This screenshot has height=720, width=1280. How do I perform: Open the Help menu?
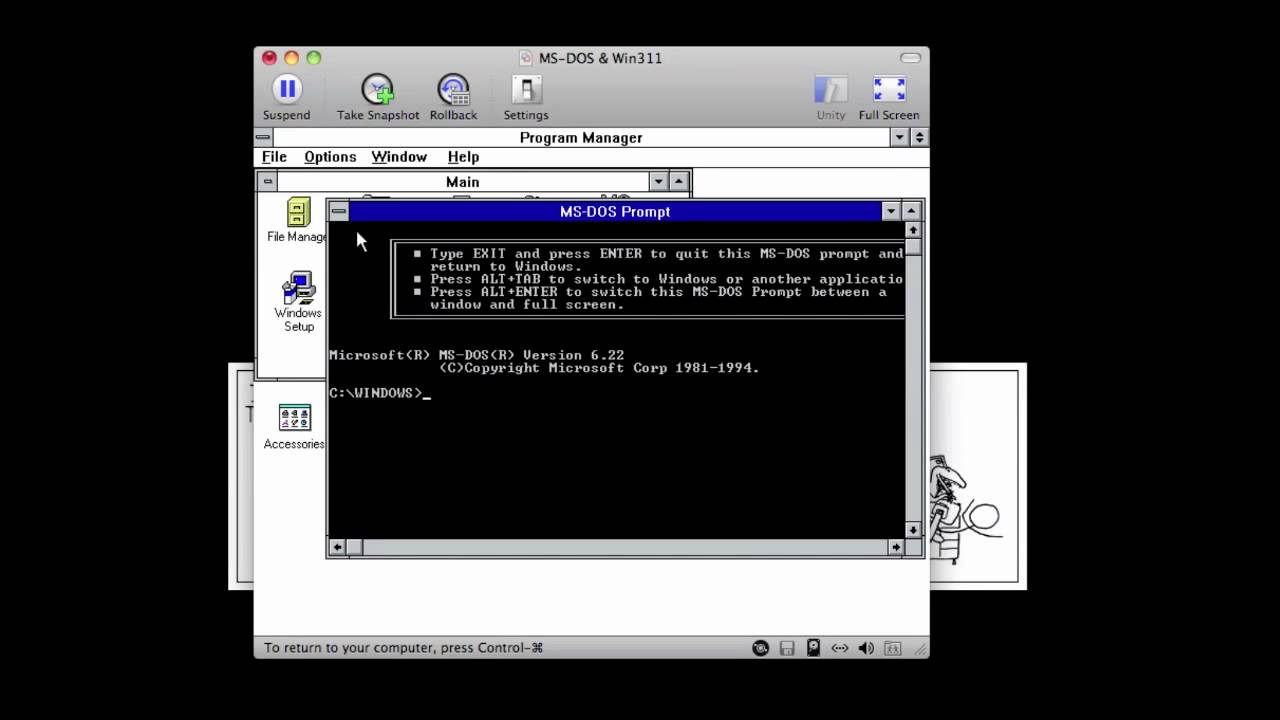(x=463, y=157)
